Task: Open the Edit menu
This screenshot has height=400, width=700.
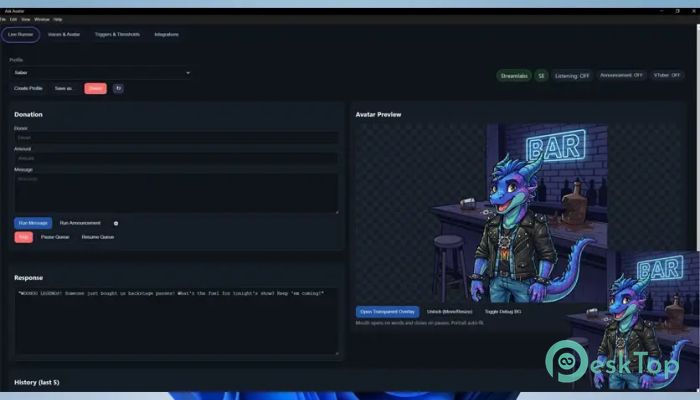Action: pos(13,20)
